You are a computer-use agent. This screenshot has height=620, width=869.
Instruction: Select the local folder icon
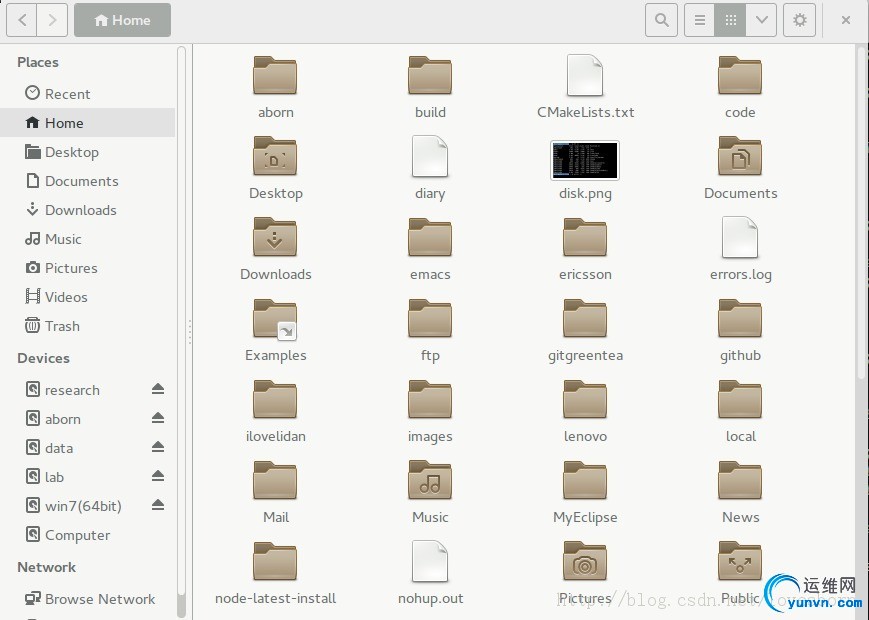(x=740, y=399)
